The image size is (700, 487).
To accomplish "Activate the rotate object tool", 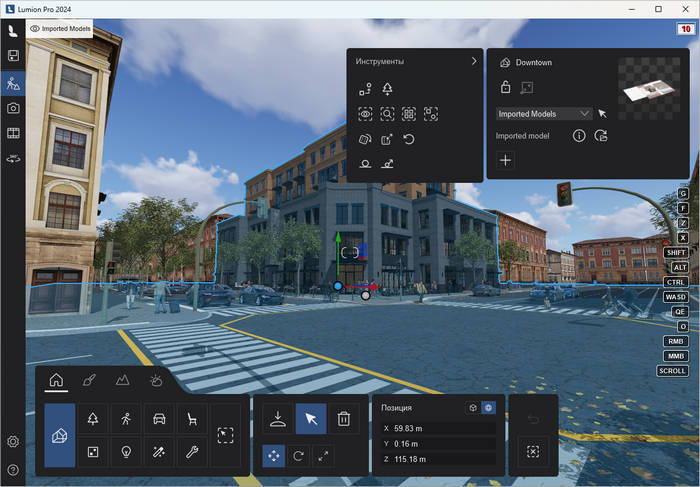I will [299, 456].
